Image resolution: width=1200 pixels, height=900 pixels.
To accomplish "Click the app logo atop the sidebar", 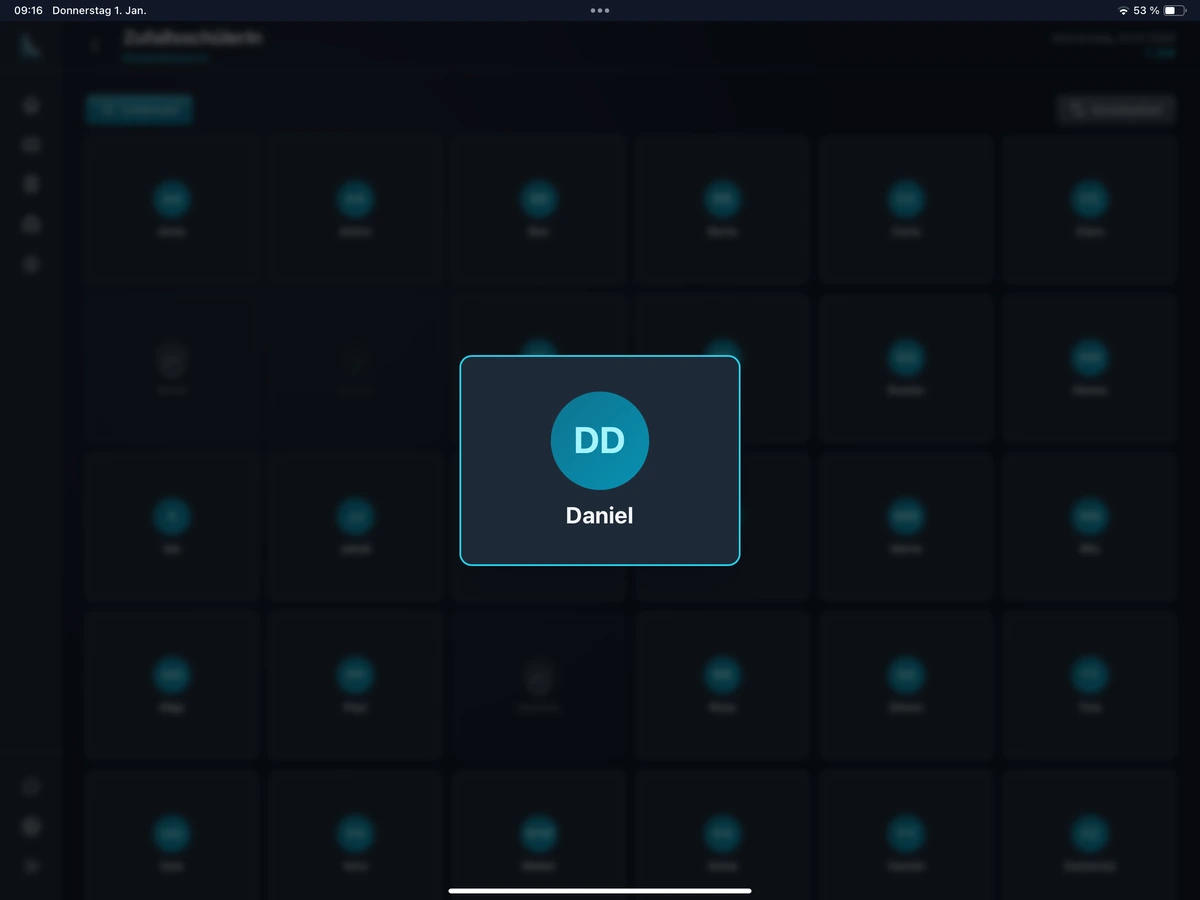I will click(x=30, y=46).
